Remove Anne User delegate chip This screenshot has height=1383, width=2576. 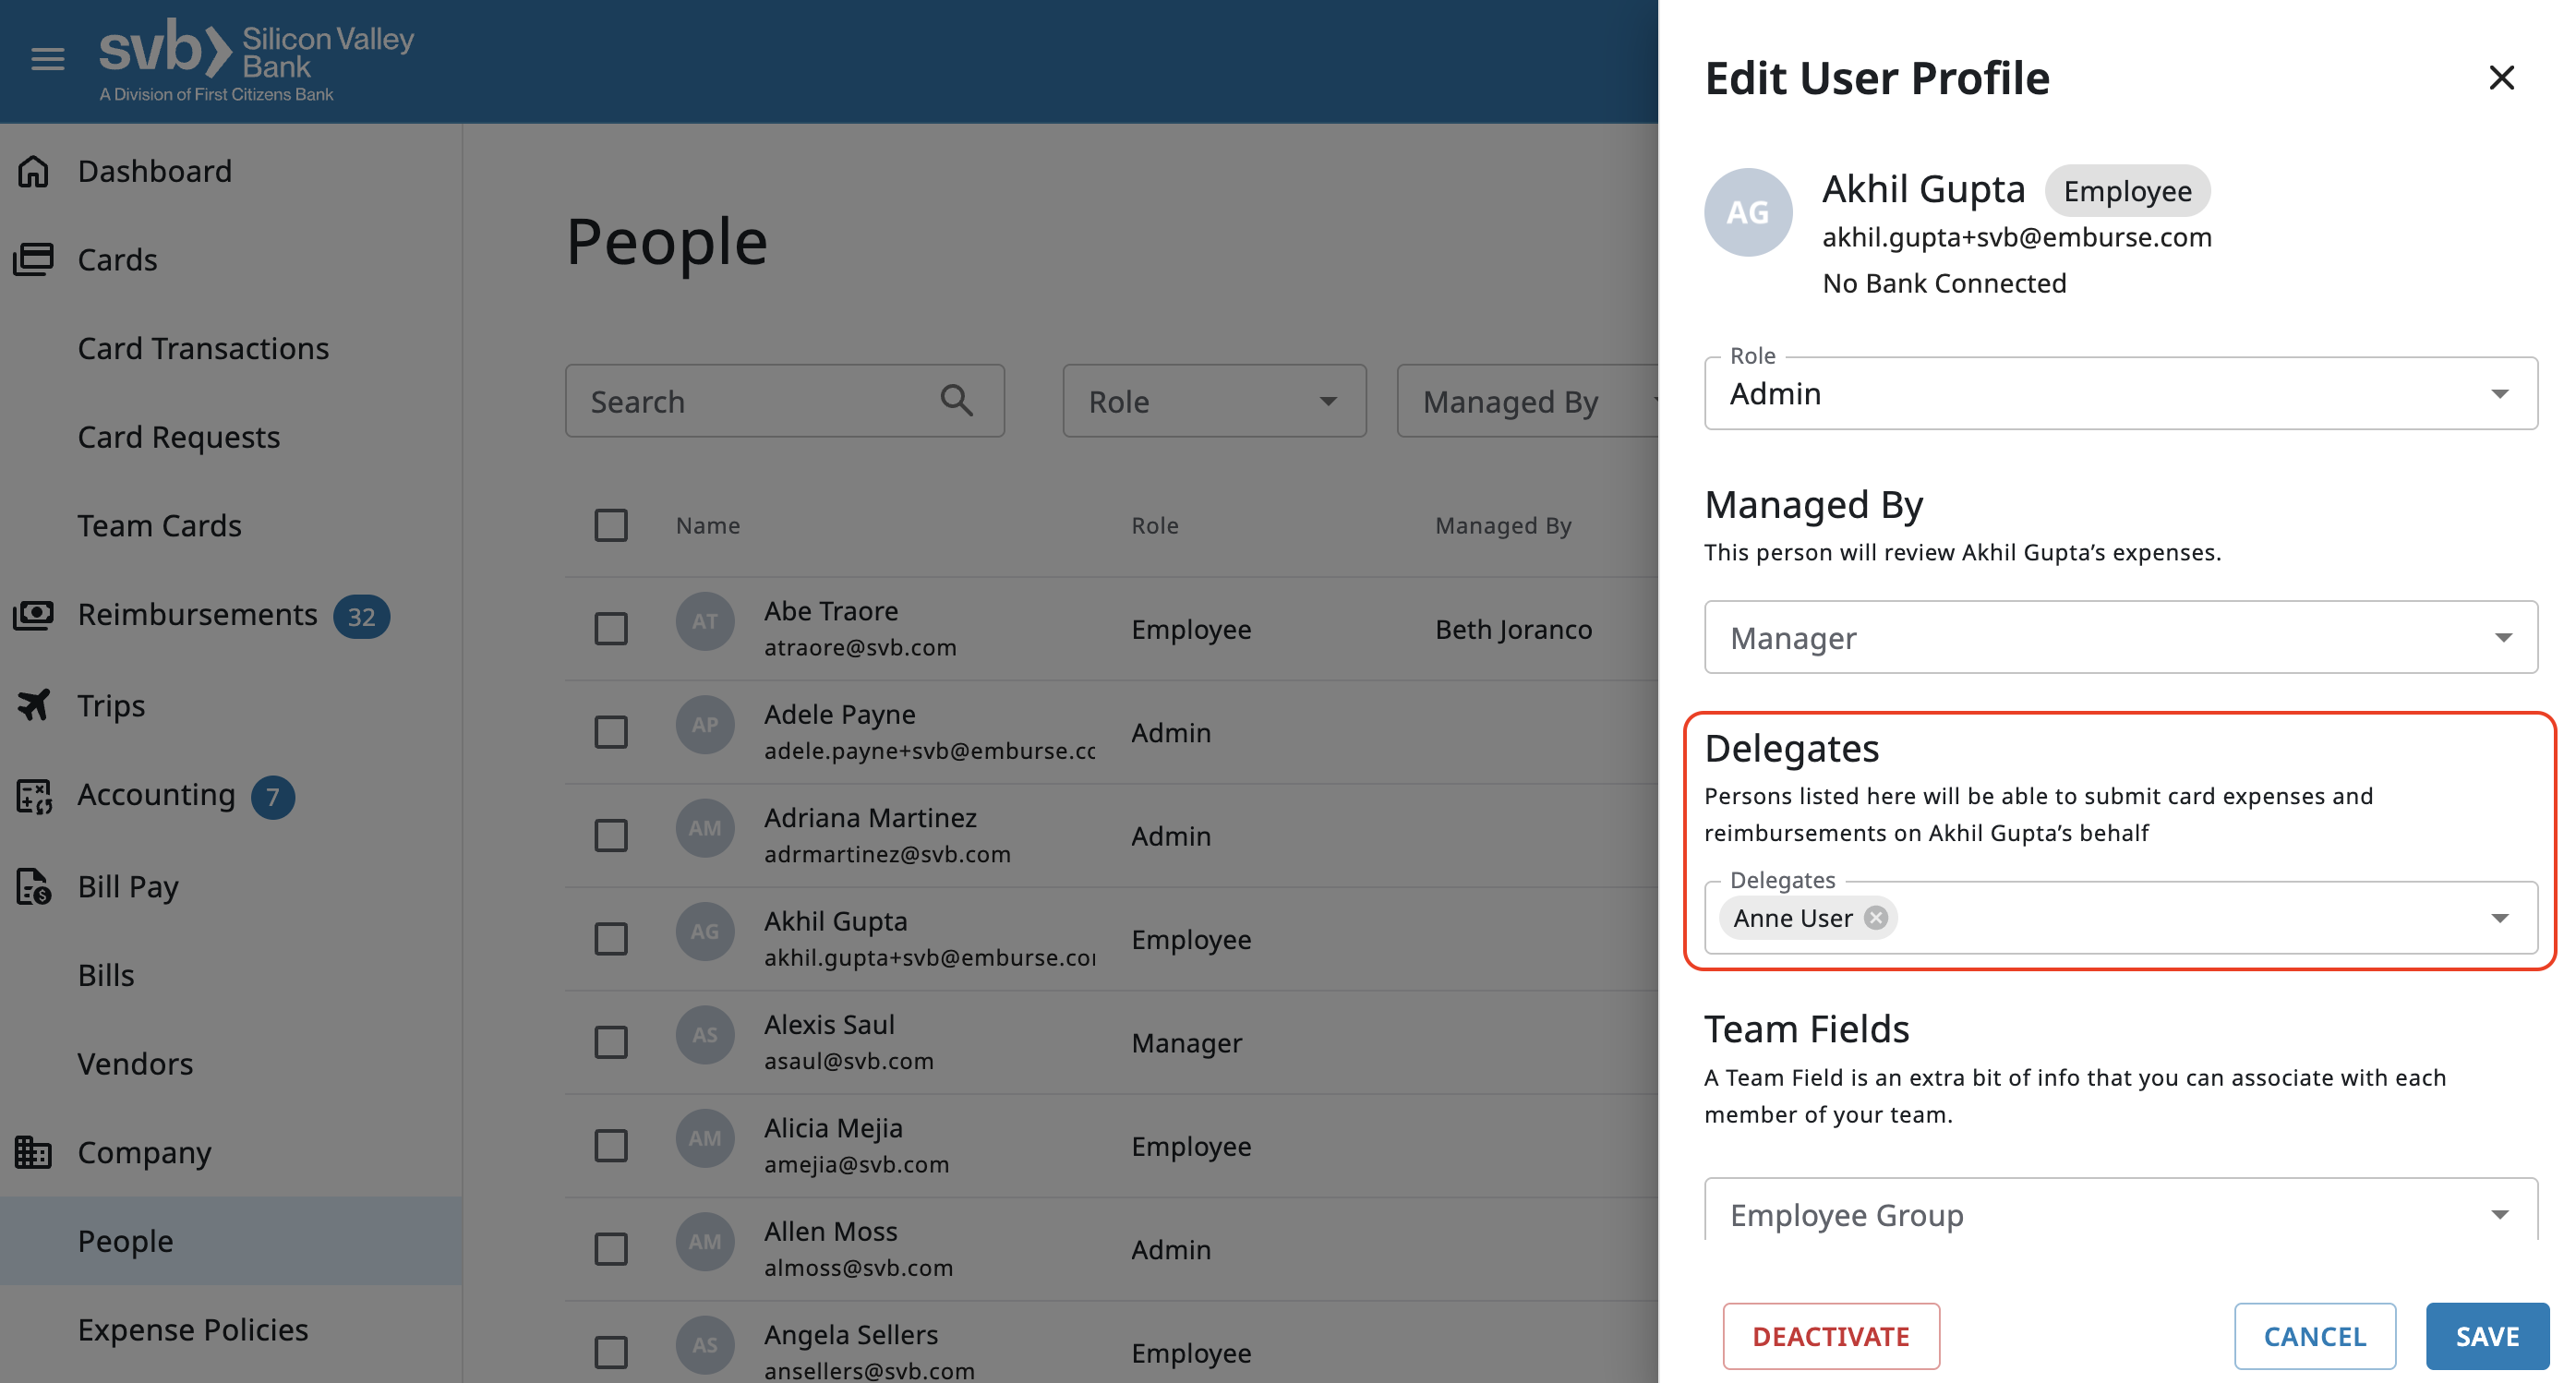(x=1876, y=918)
